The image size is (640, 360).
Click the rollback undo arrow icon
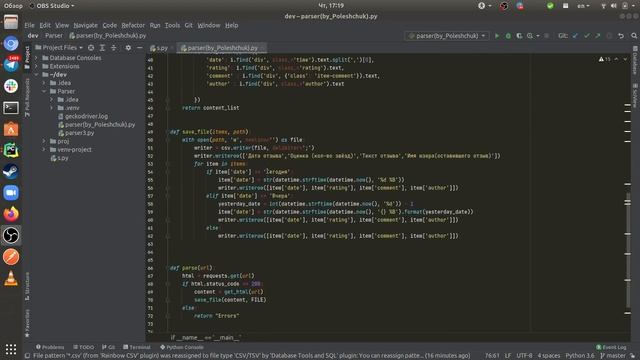[621, 36]
